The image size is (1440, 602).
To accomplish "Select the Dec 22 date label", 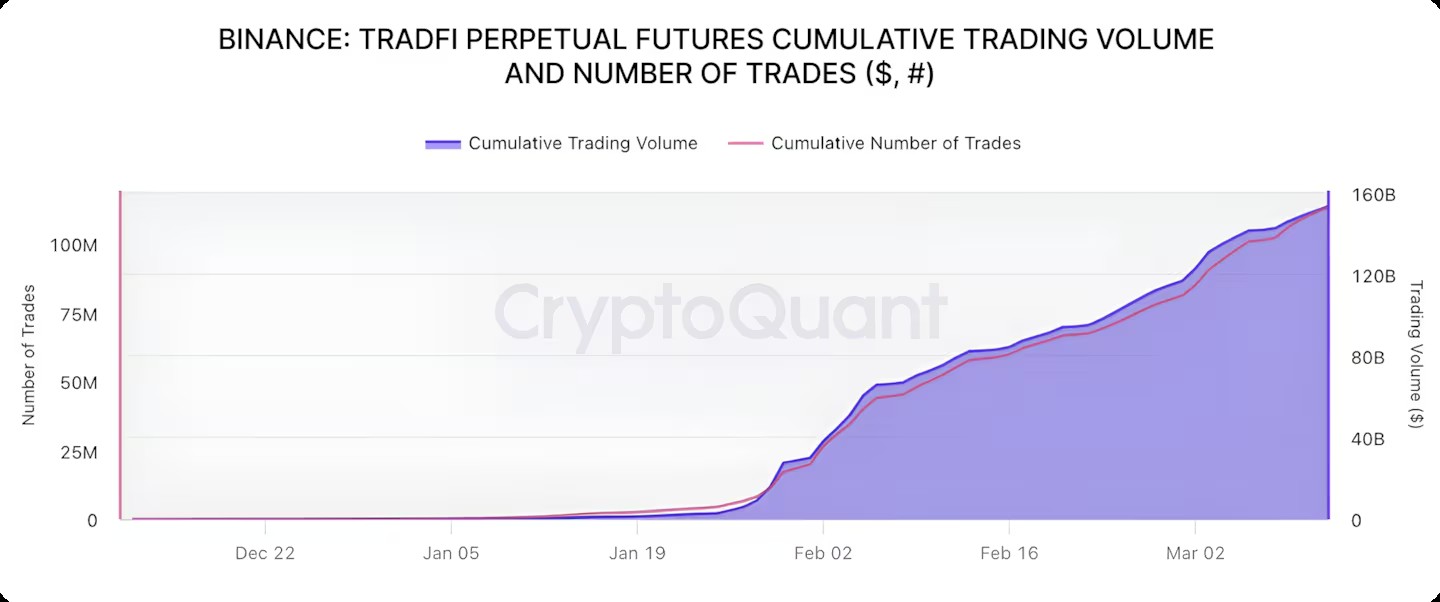I will (x=265, y=553).
